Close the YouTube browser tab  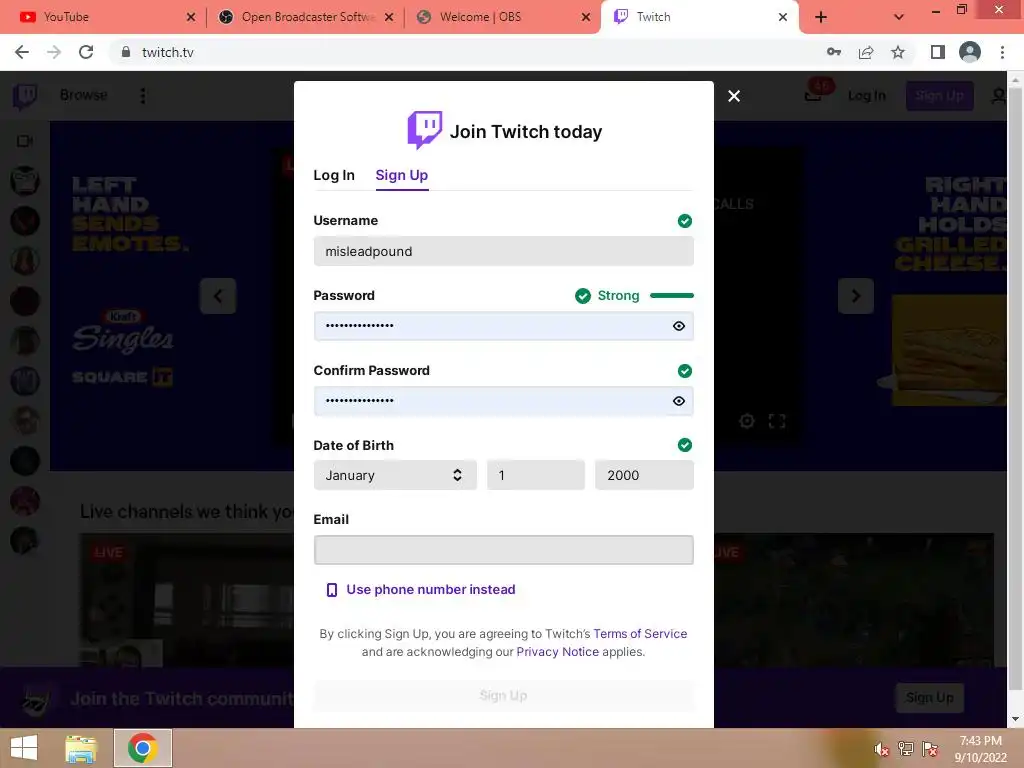pyautogui.click(x=191, y=17)
